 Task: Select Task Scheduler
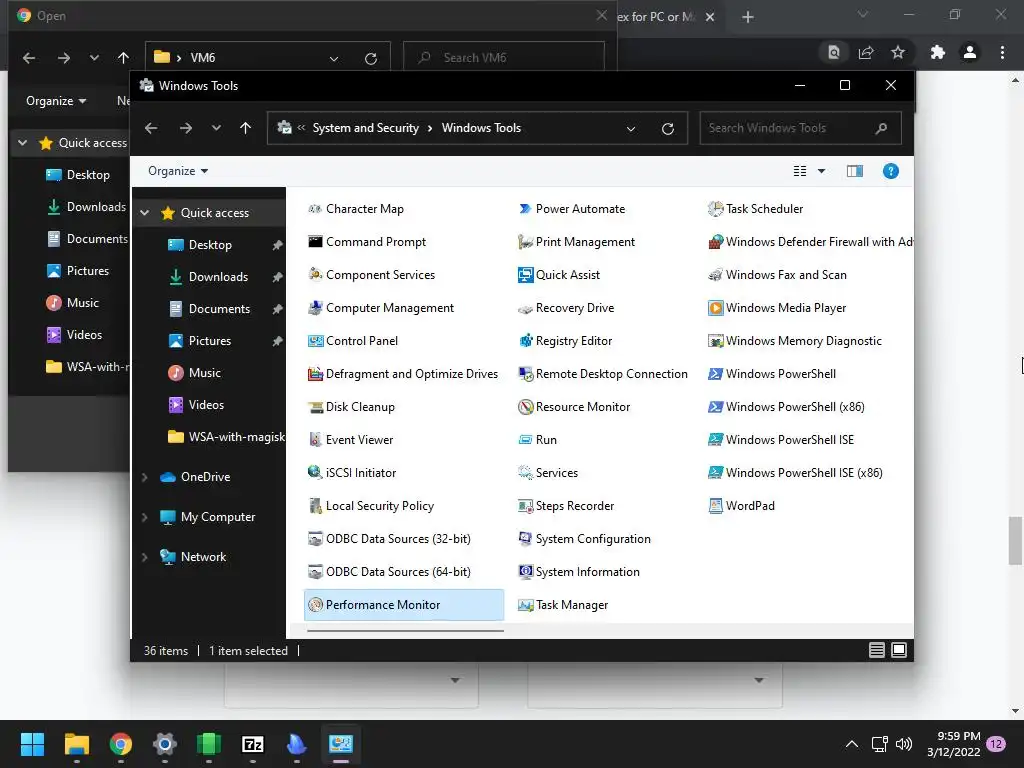pos(756,209)
